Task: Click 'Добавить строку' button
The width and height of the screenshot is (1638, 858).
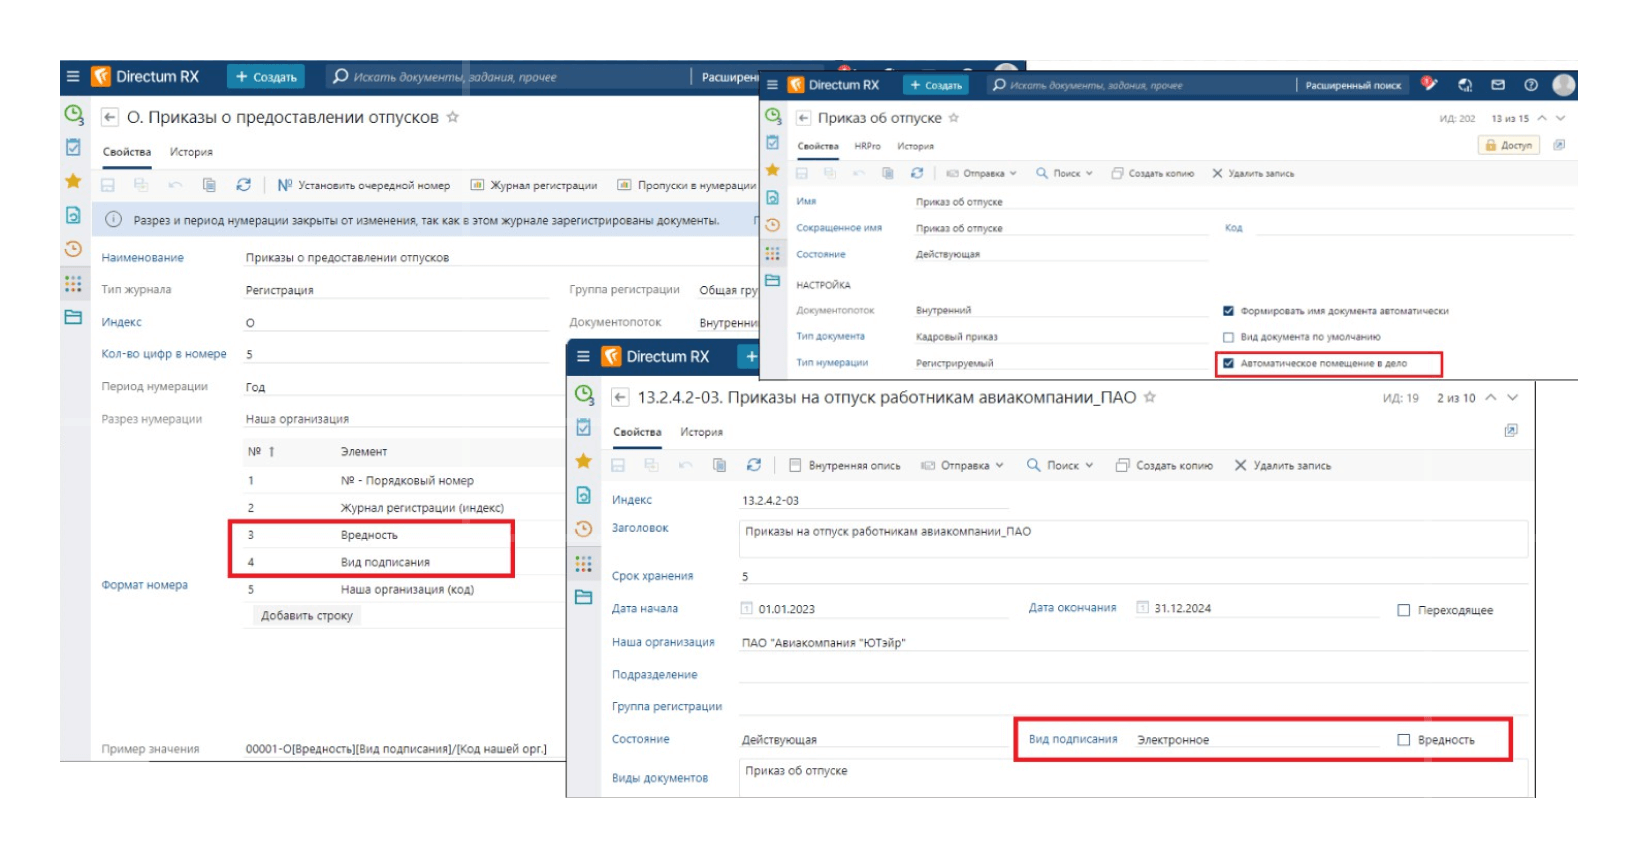Action: 307,616
